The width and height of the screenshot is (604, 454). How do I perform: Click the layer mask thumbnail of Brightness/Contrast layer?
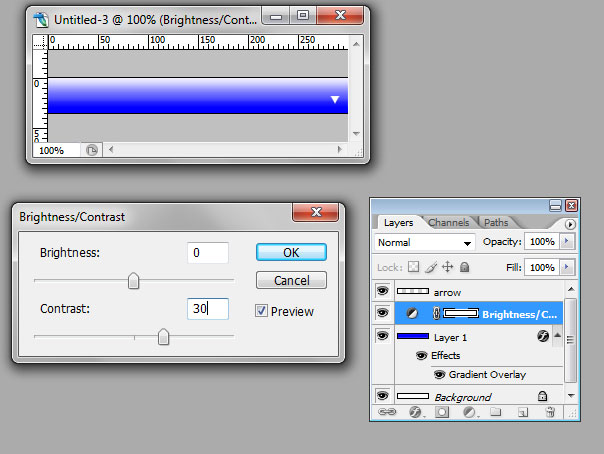coord(461,313)
